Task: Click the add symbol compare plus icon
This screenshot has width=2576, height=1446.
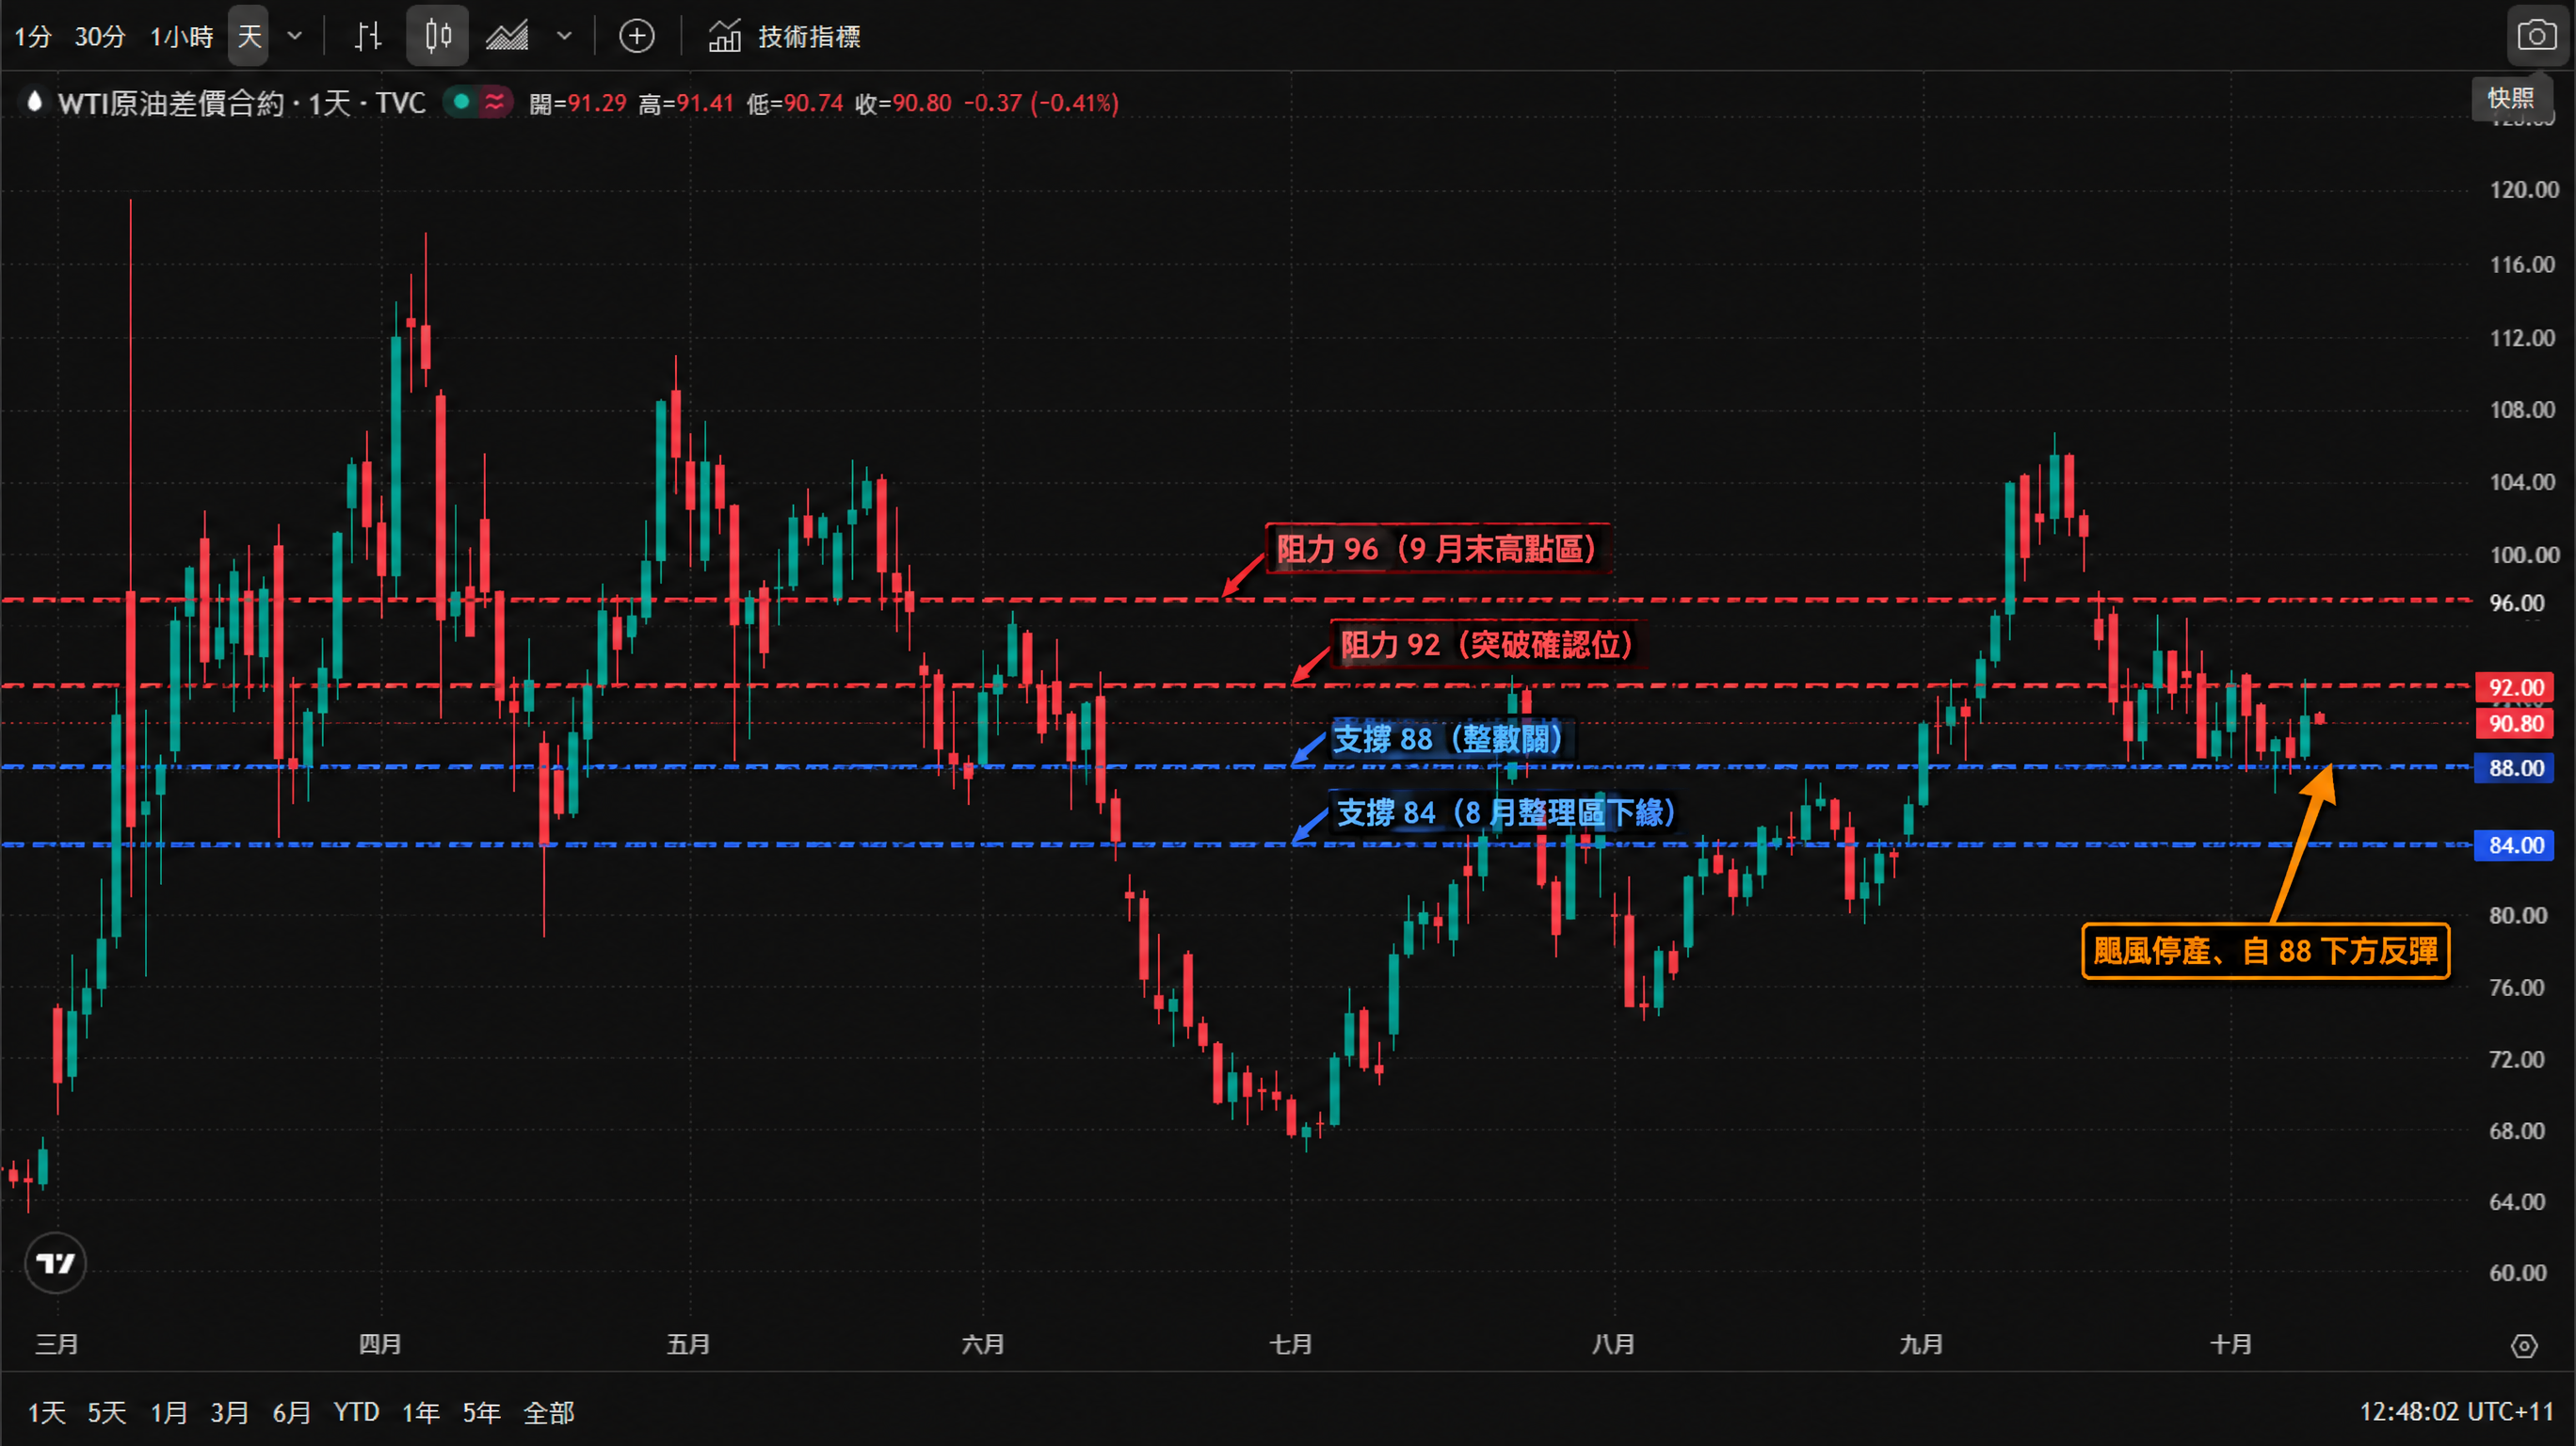Action: click(x=637, y=37)
